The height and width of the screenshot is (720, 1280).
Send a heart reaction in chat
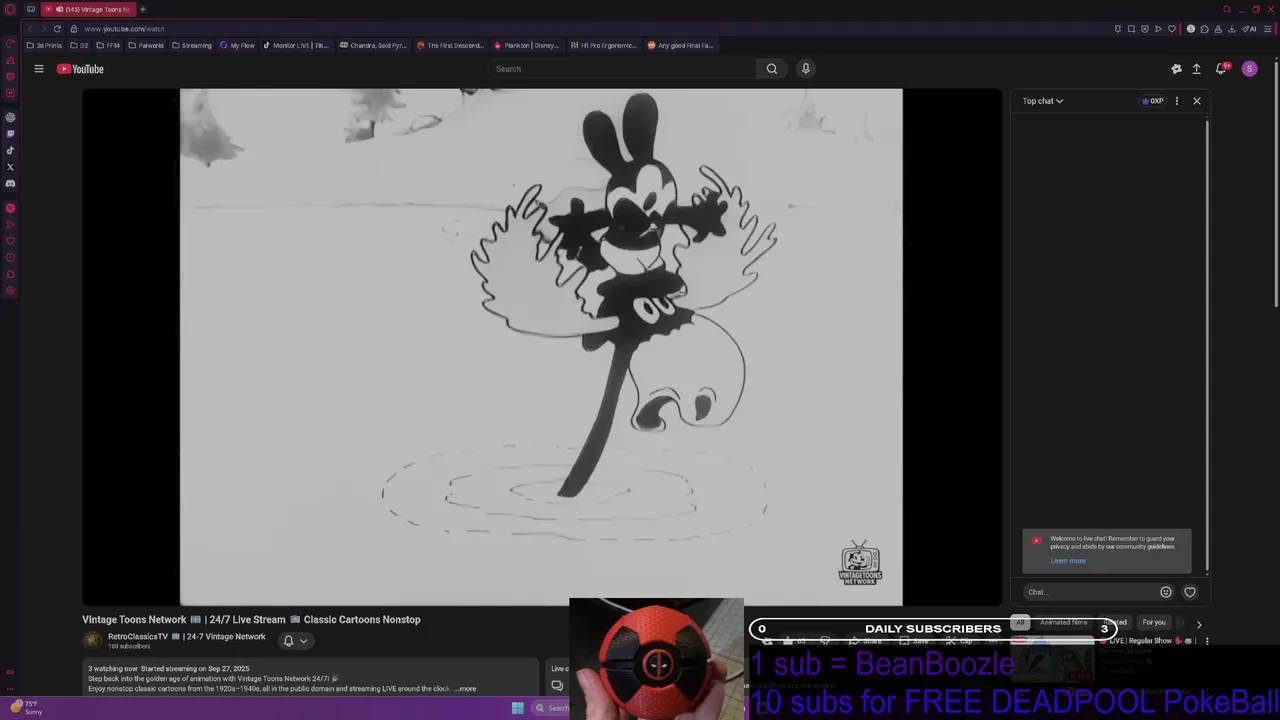tap(1190, 592)
